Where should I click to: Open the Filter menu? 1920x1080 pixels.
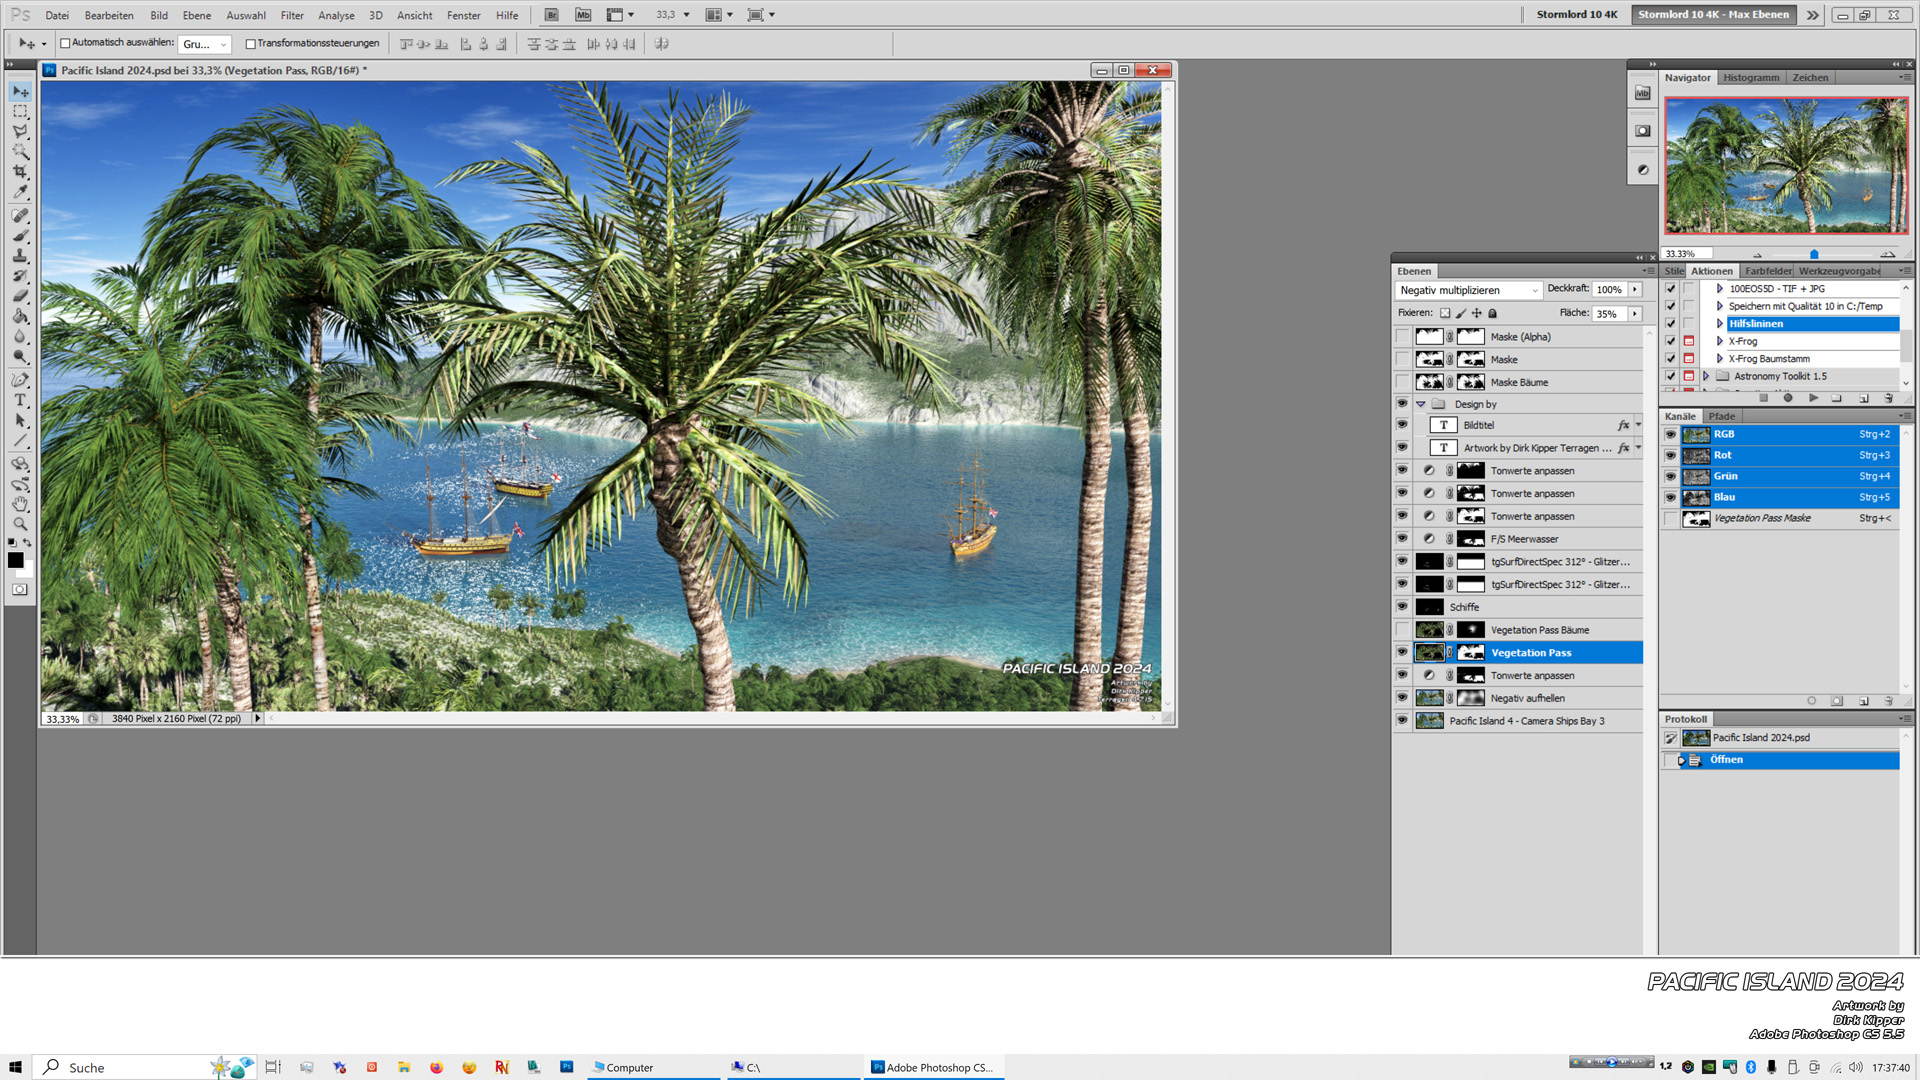pos(292,15)
